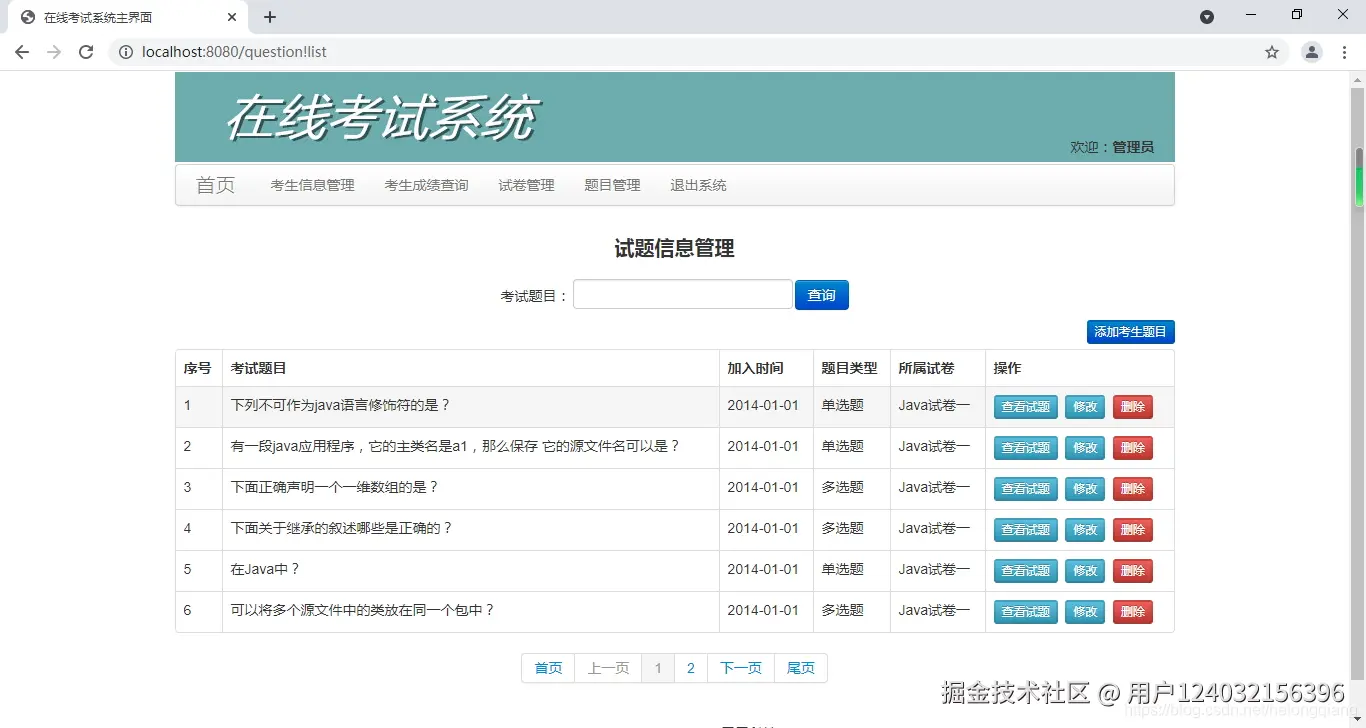1366x728 pixels.
Task: Click 删除 for question 4
Action: coord(1133,530)
